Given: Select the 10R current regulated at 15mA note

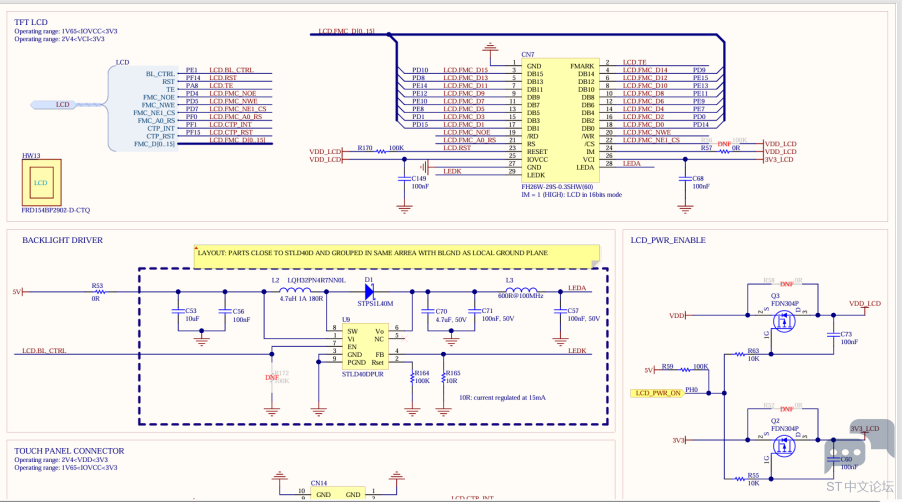Looking at the screenshot, I should coord(502,397).
